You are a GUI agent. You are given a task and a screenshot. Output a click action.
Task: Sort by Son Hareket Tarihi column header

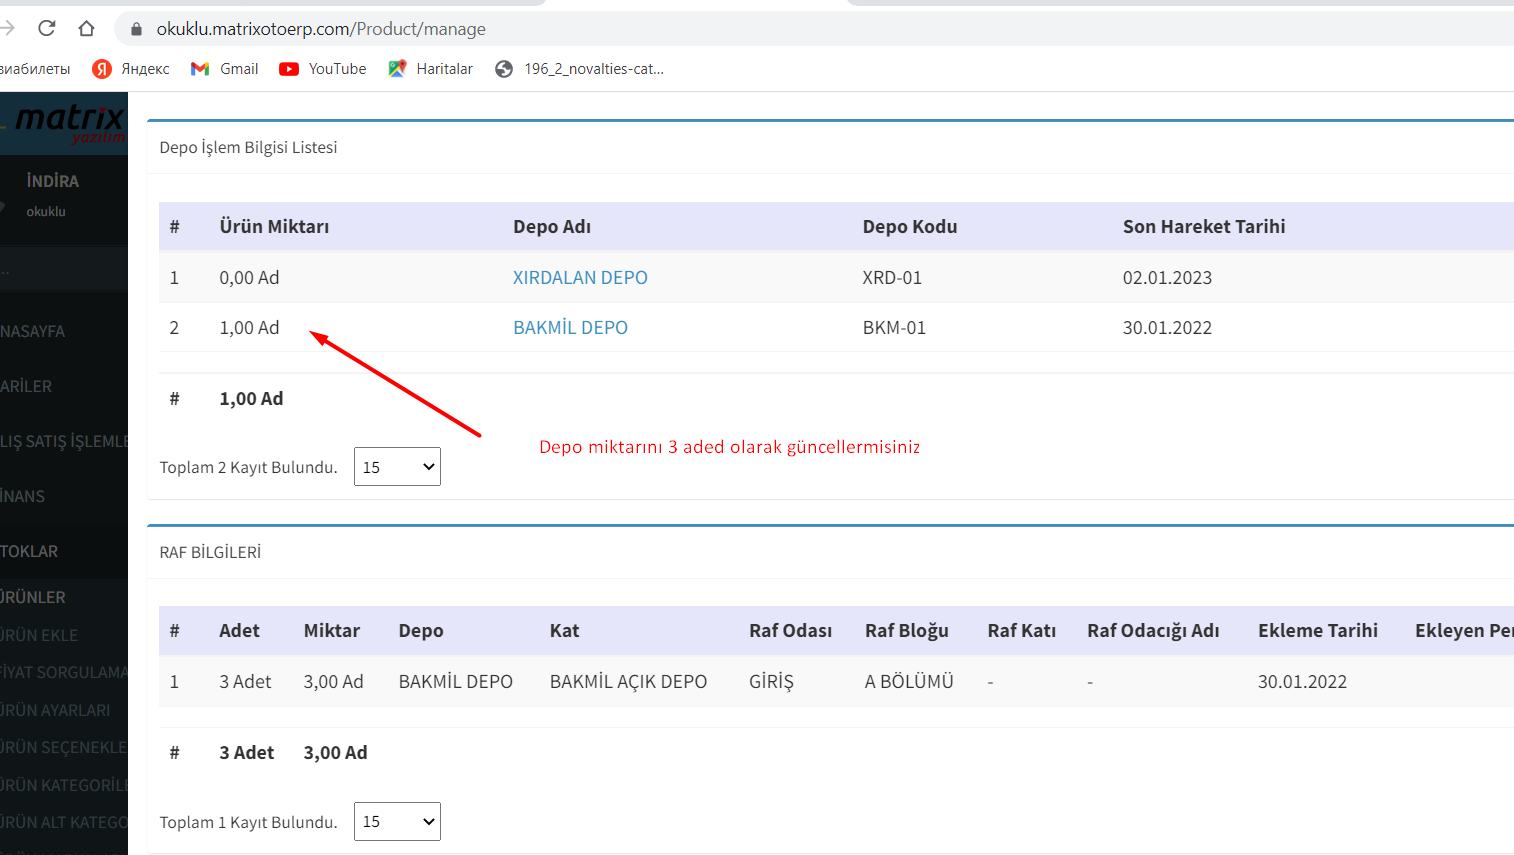[x=1203, y=227]
